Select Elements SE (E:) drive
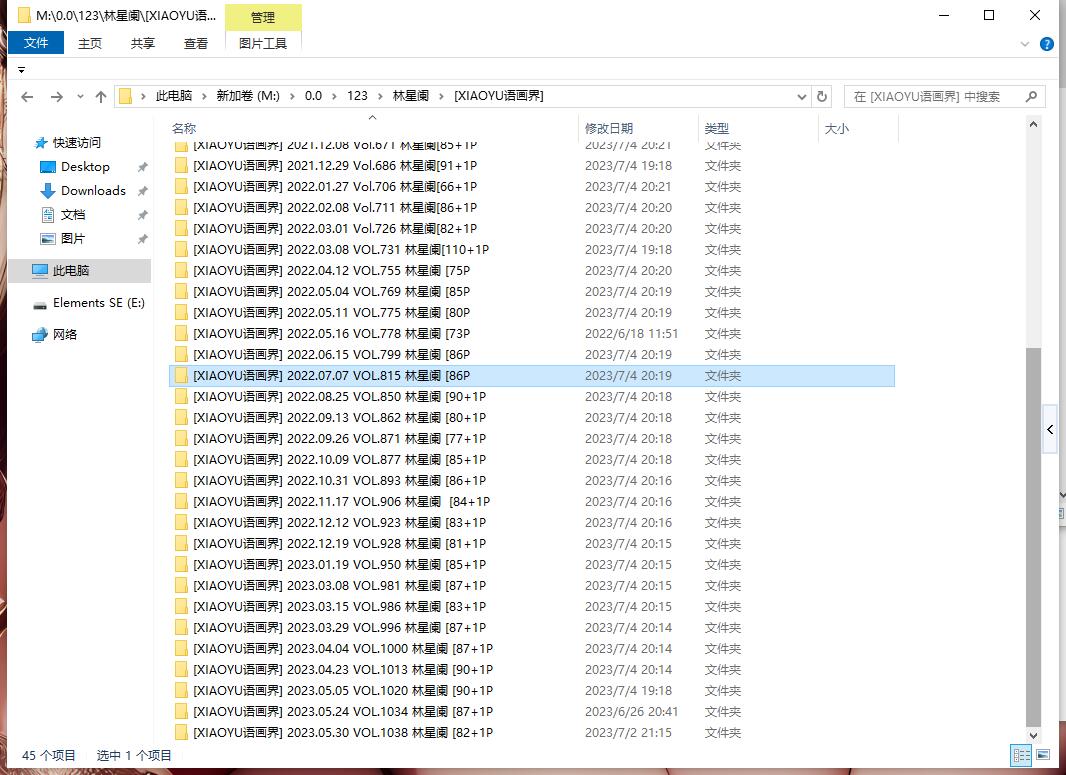Image resolution: width=1066 pixels, height=775 pixels. pyautogui.click(x=99, y=303)
